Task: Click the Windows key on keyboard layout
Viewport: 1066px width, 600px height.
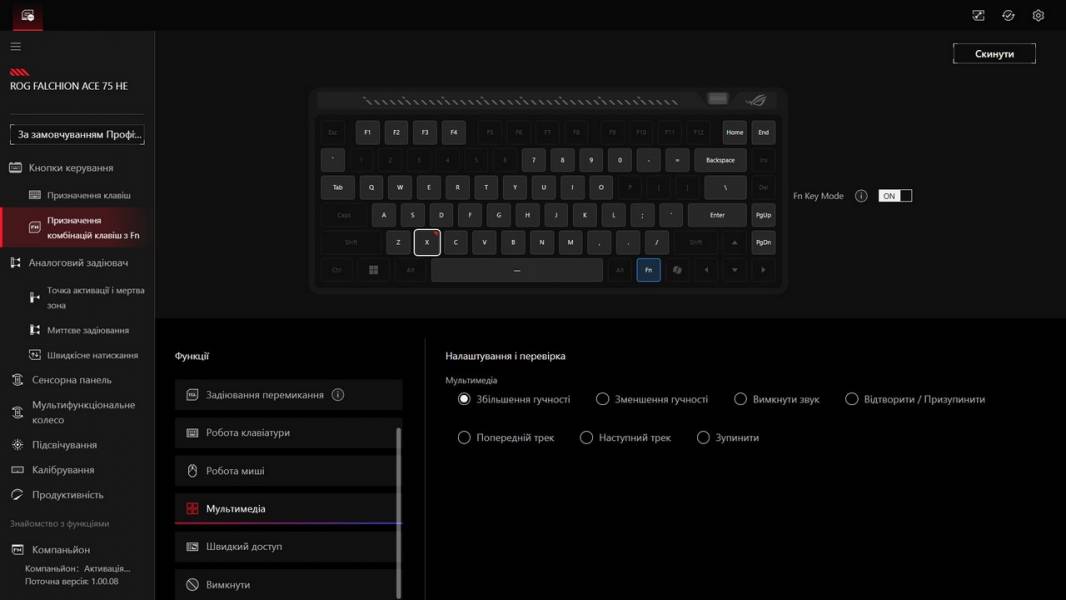Action: click(374, 270)
